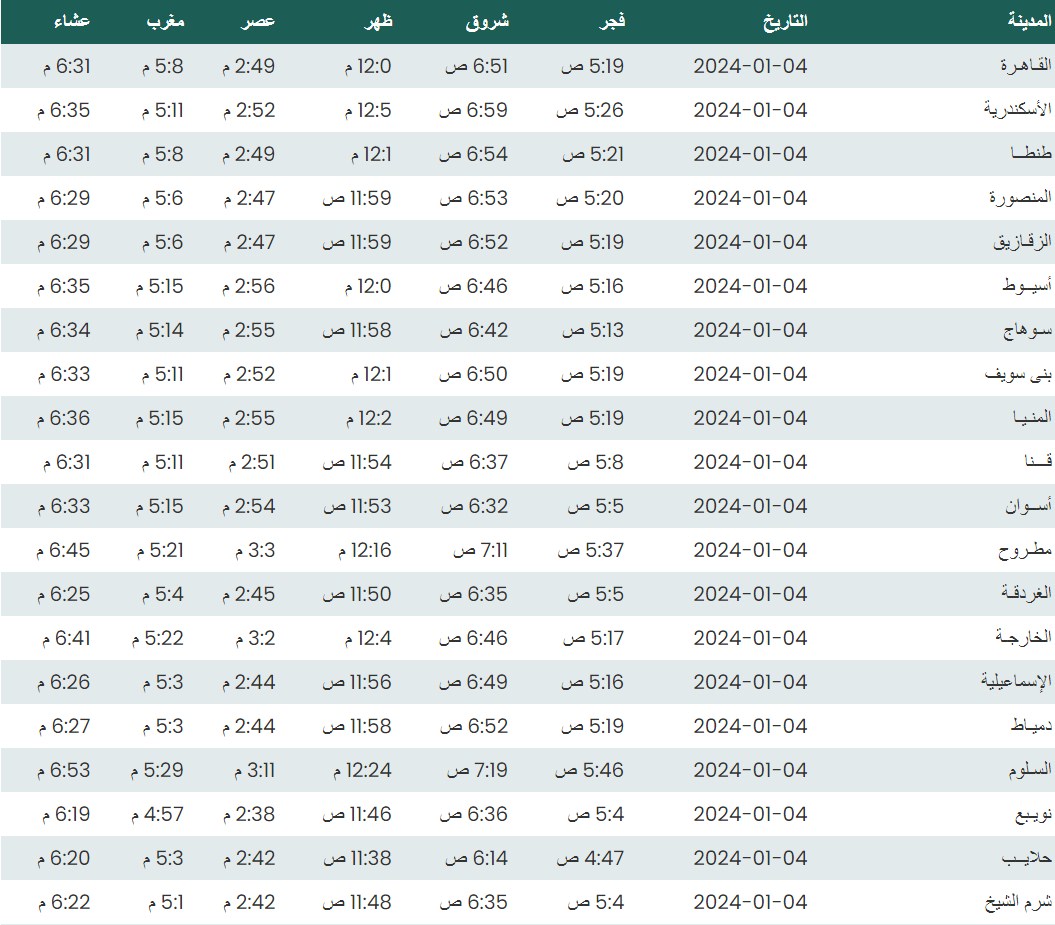
Task: Click the ظهر column header
Action: [x=381, y=21]
